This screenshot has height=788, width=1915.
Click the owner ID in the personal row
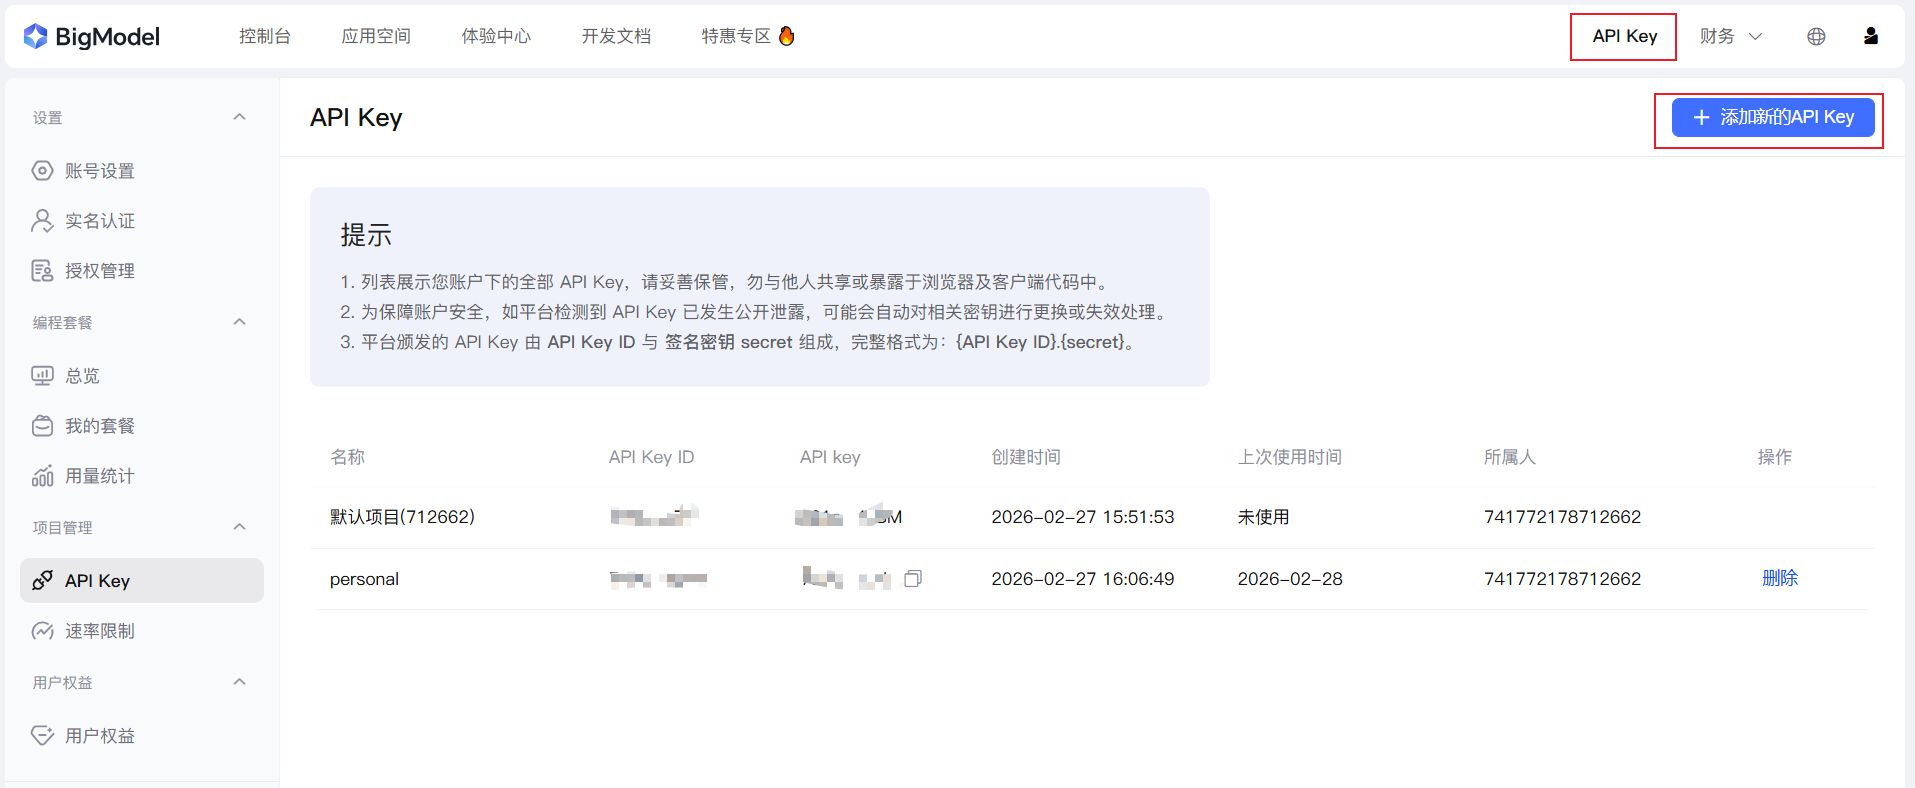click(x=1562, y=579)
